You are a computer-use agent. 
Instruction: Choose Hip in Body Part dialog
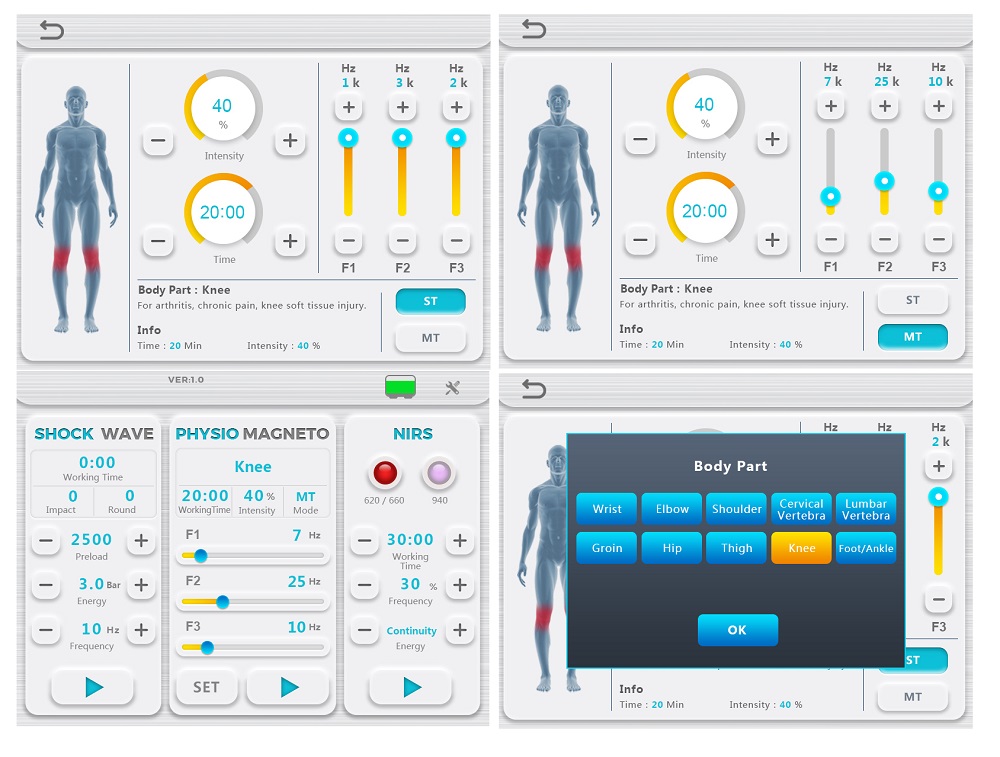pyautogui.click(x=672, y=548)
